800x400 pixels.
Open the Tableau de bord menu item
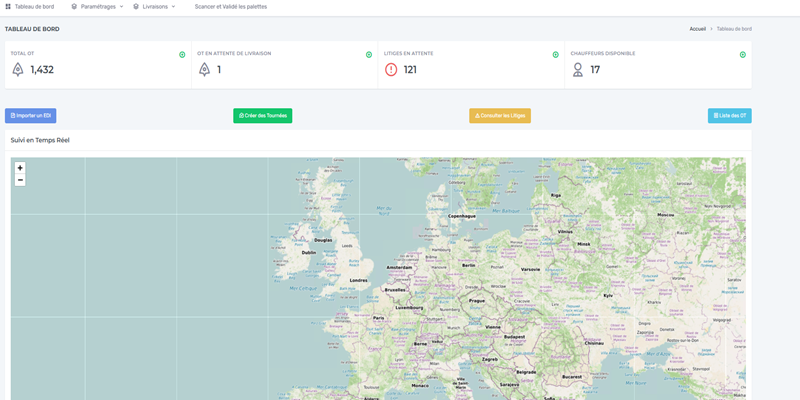coord(30,6)
